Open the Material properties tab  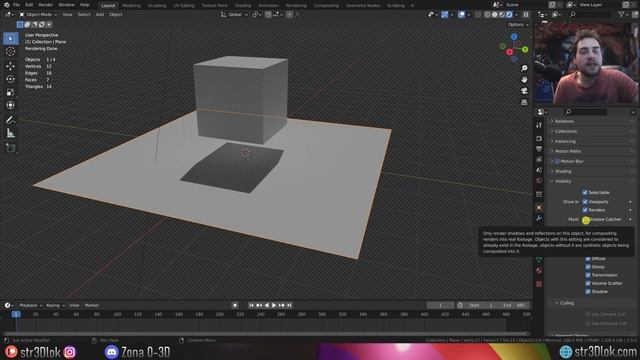[x=539, y=270]
